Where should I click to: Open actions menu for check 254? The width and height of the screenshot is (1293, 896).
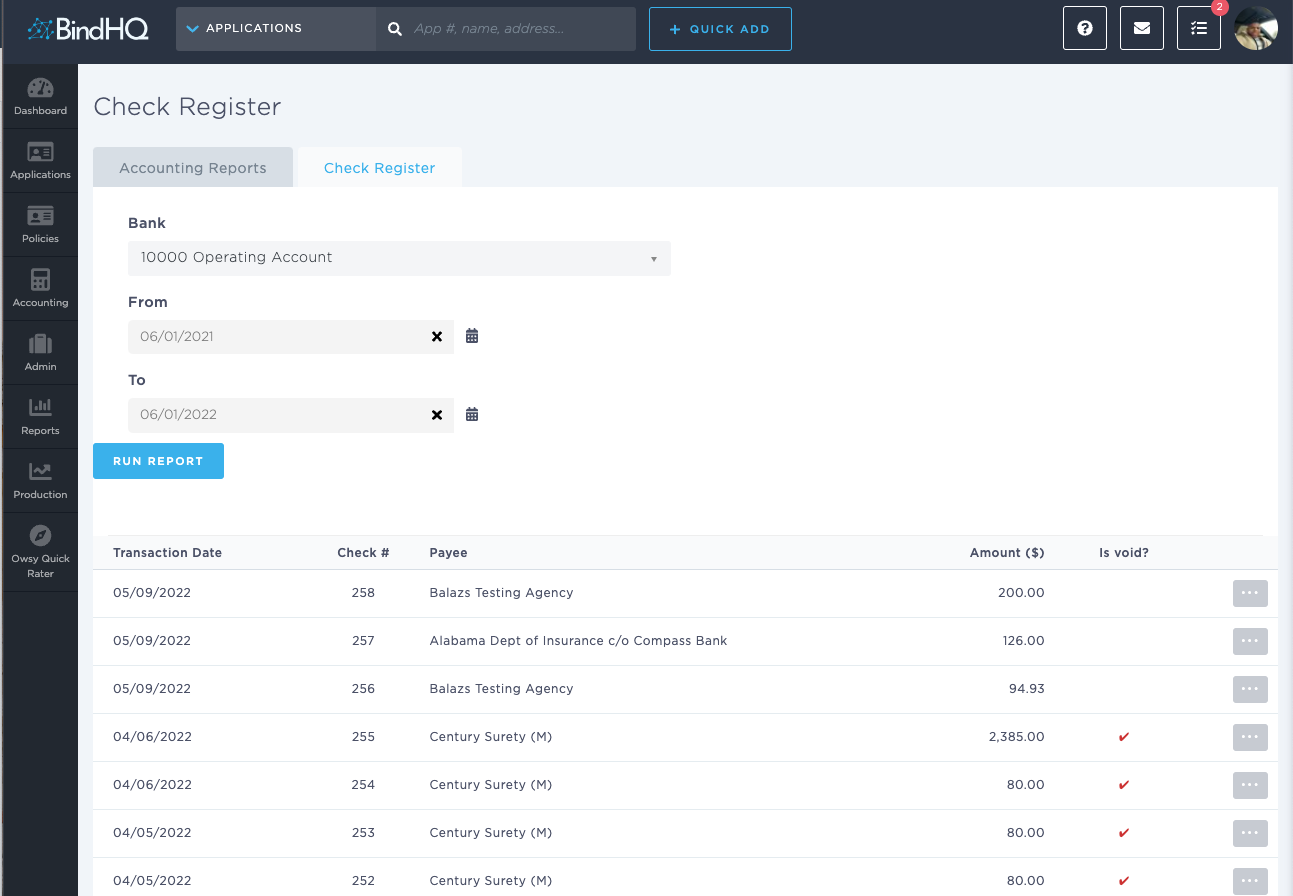1250,785
